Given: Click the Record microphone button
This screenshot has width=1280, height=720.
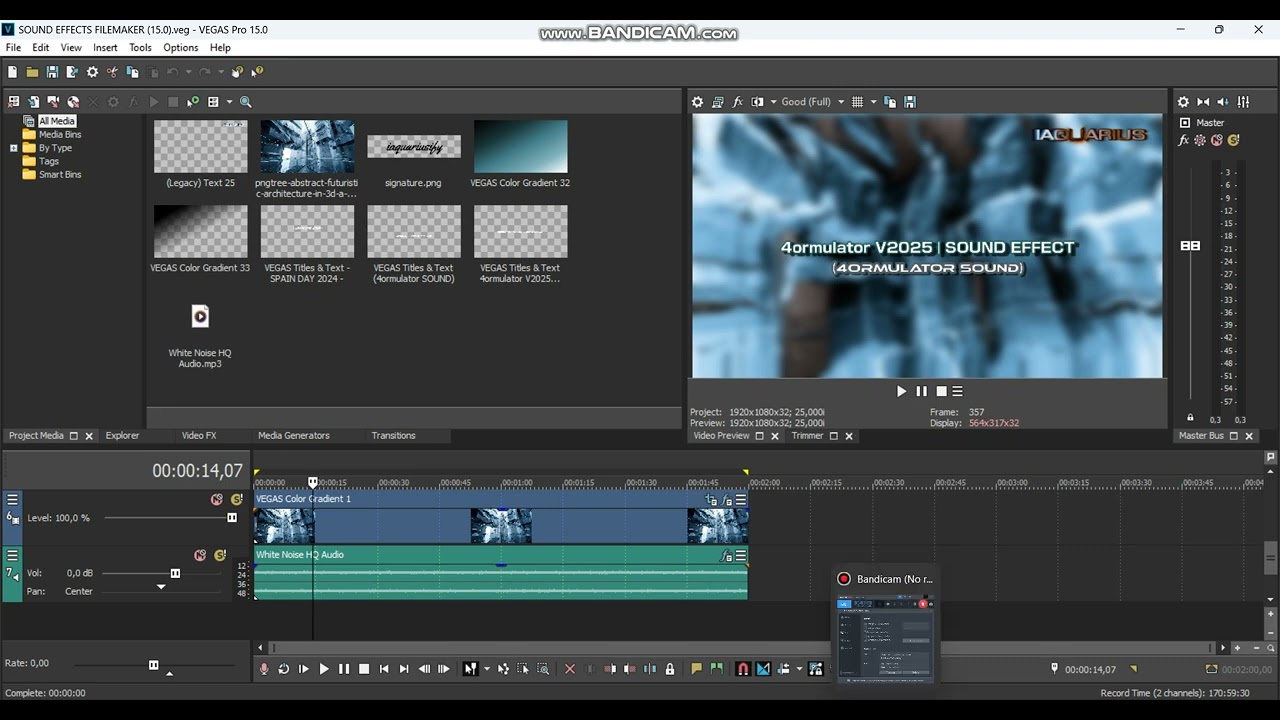Looking at the screenshot, I should pyautogui.click(x=264, y=669).
